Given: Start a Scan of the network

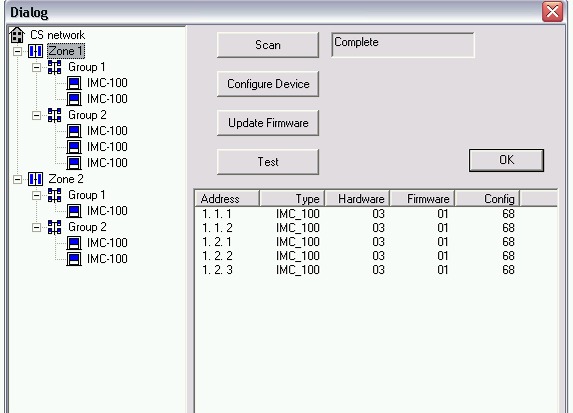Looking at the screenshot, I should pyautogui.click(x=268, y=45).
